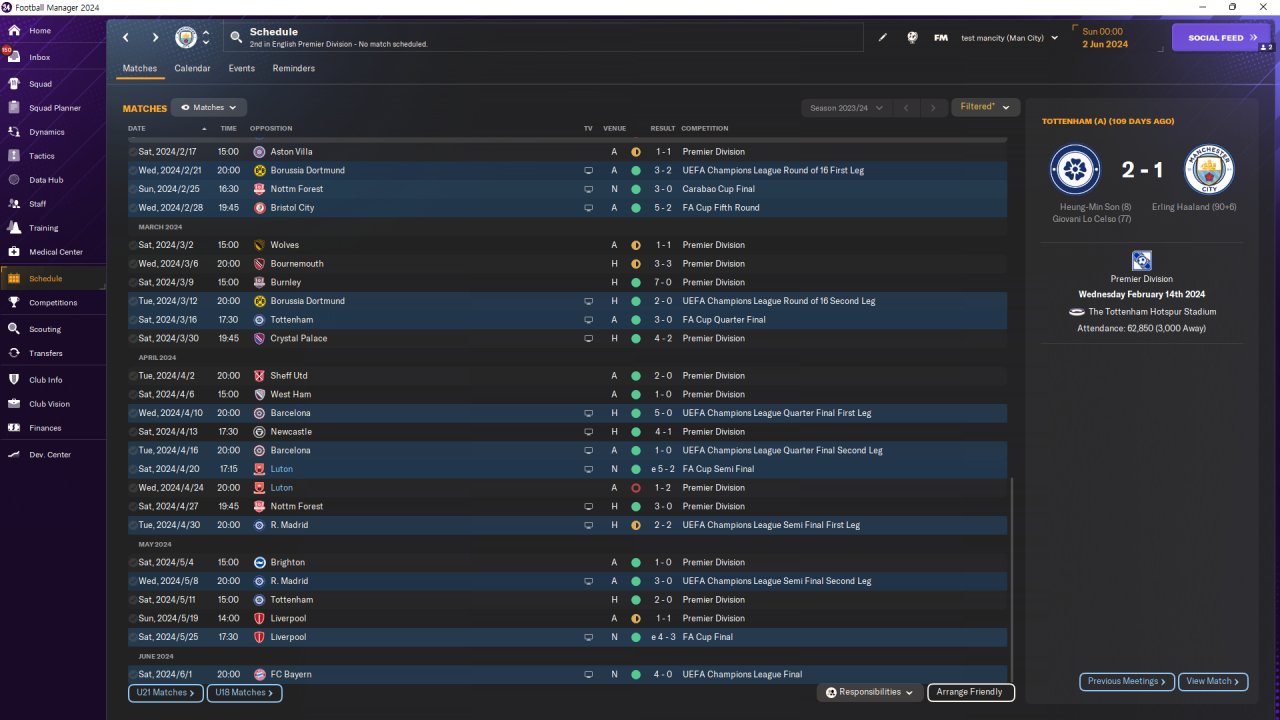Click the Aston Villa club badge

pos(260,152)
